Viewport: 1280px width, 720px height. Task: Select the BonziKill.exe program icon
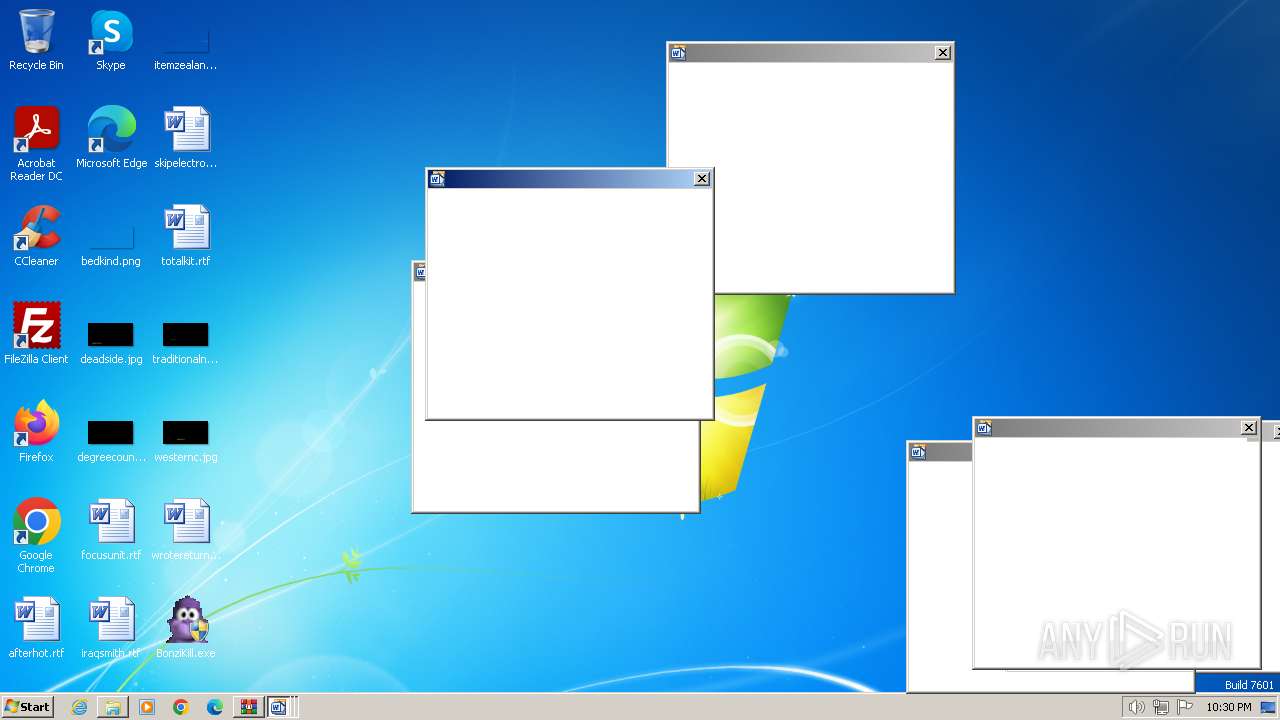click(x=186, y=628)
